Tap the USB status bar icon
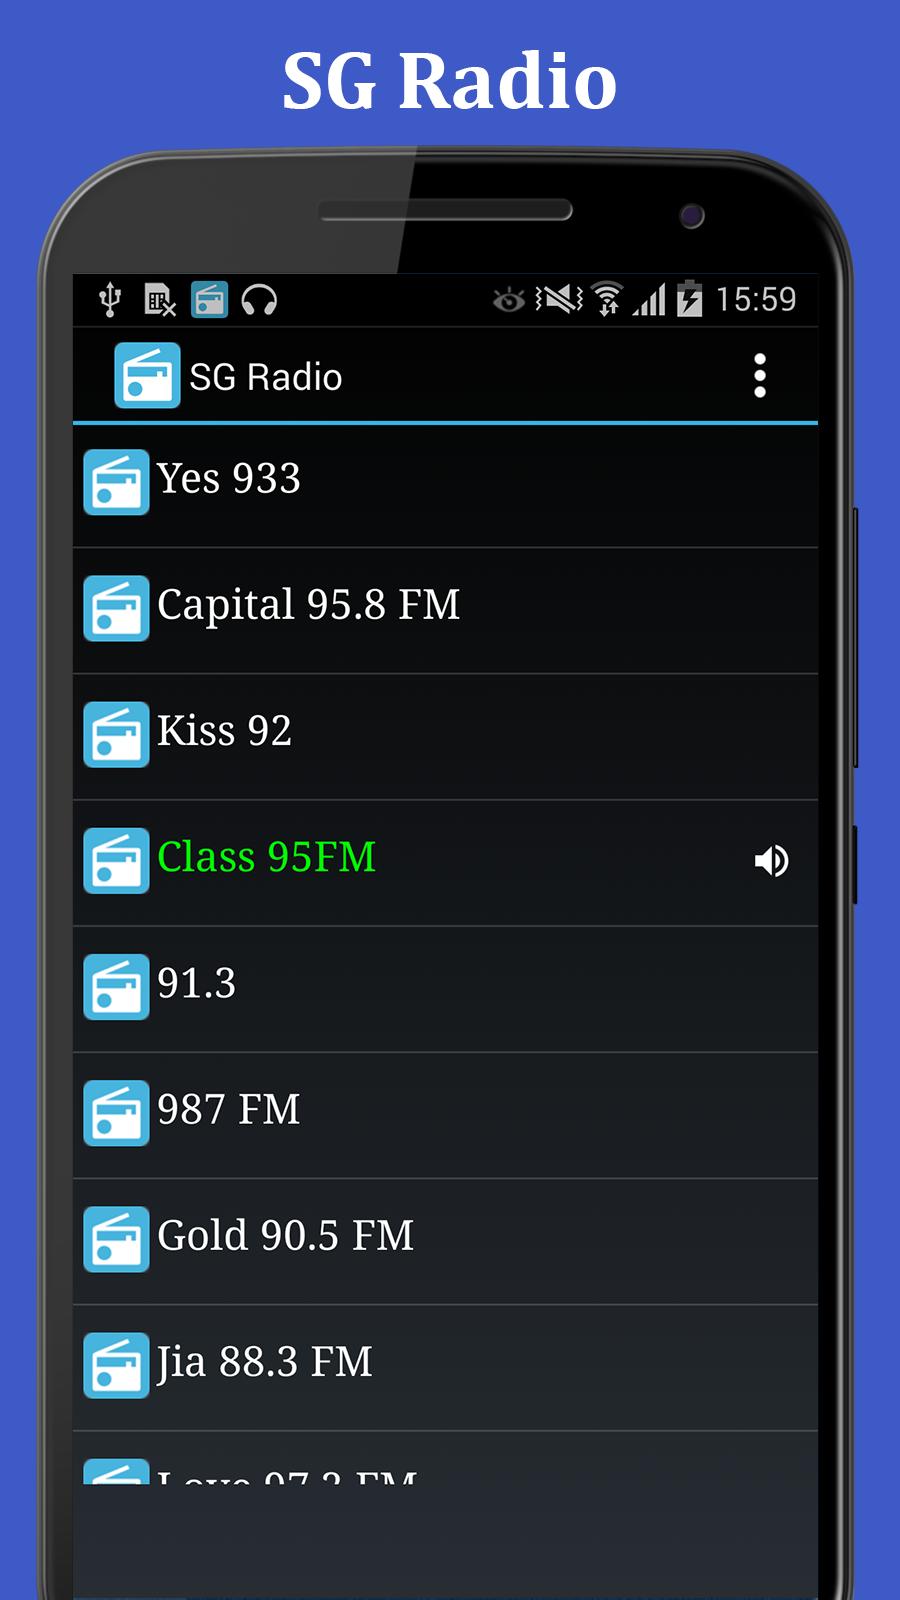Screen dimensions: 900x1600 pyautogui.click(x=110, y=299)
